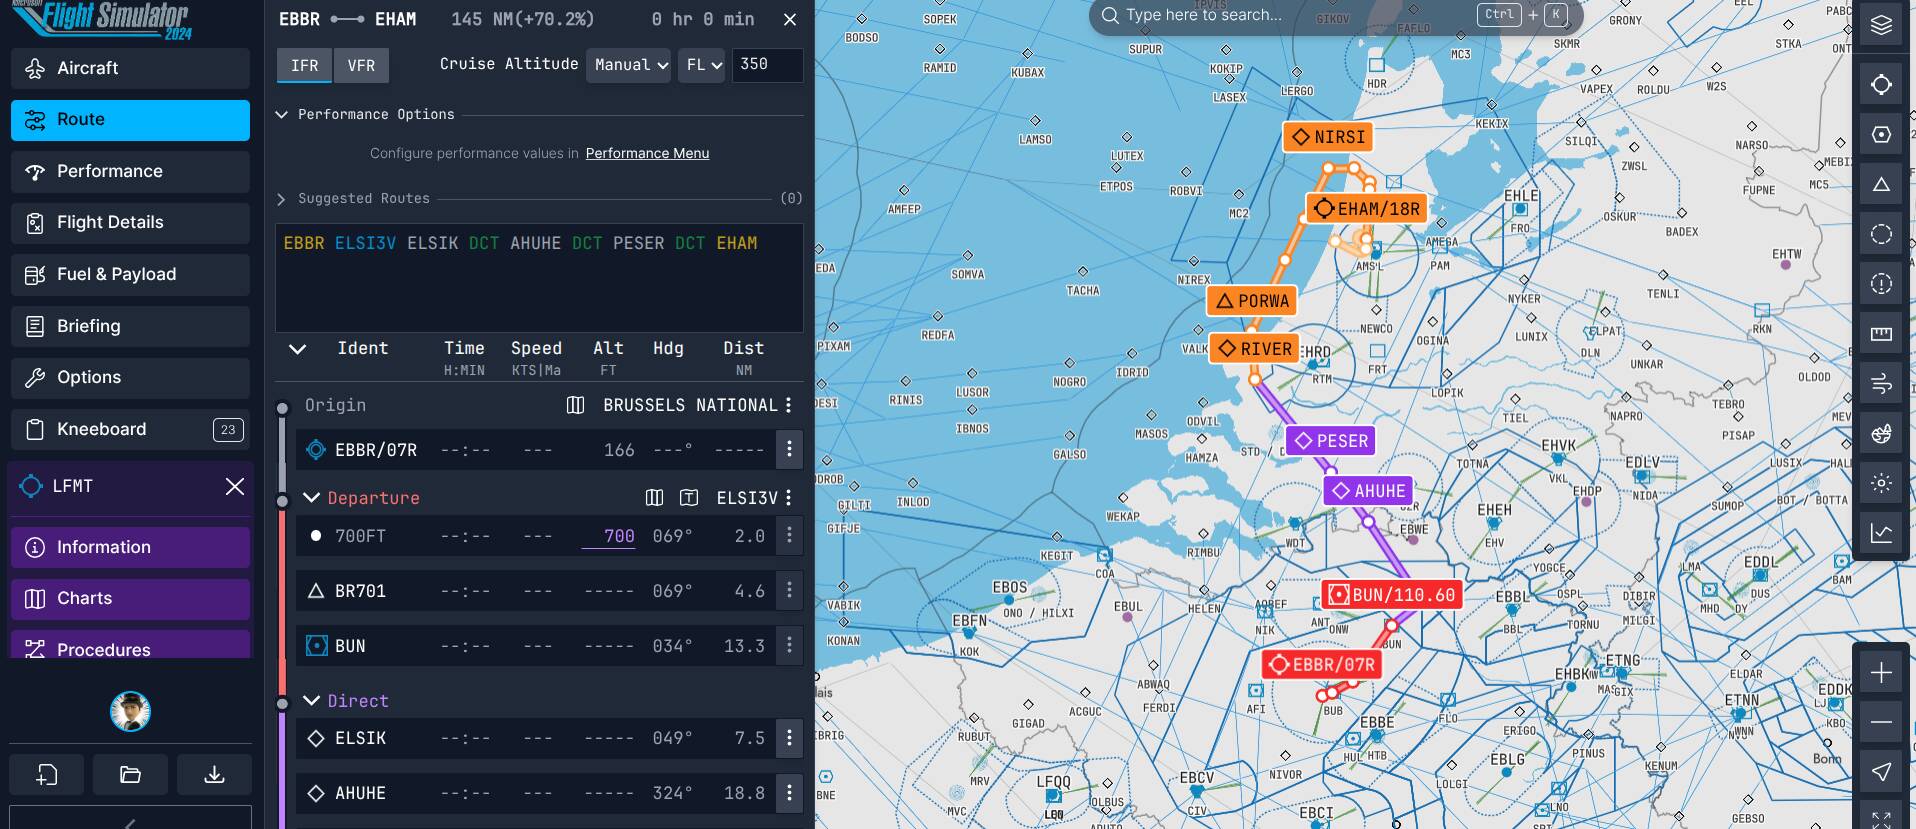This screenshot has width=1916, height=829.
Task: Click the Performance Menu link
Action: point(647,153)
